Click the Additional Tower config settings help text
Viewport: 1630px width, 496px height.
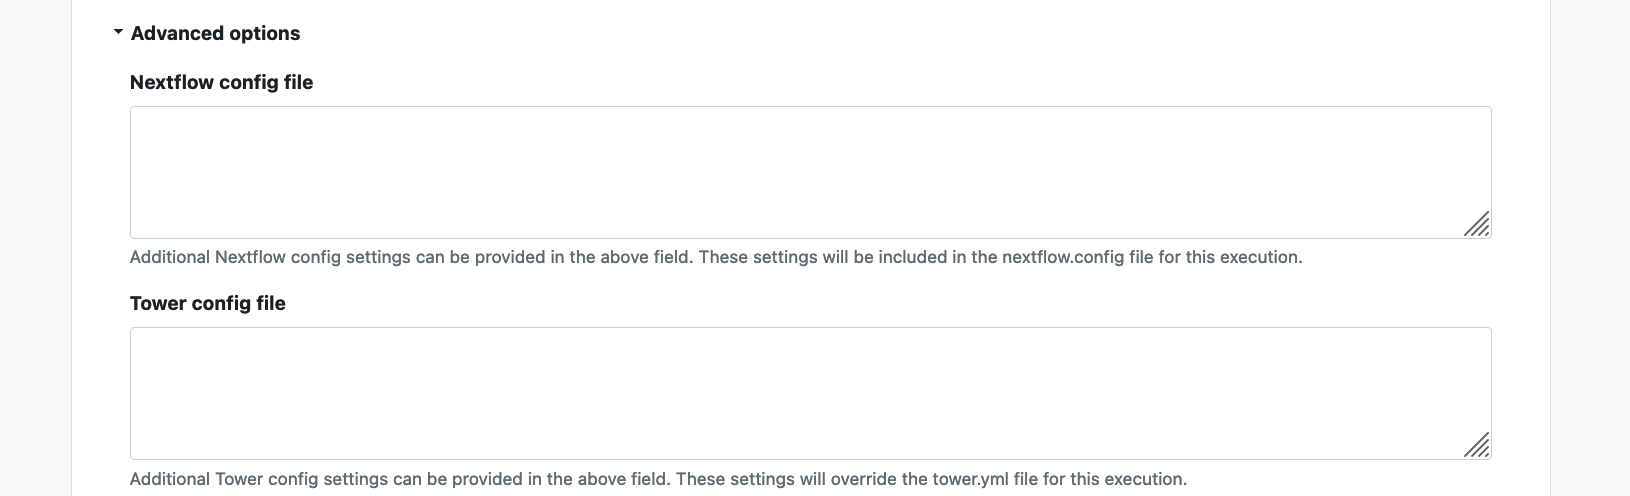(x=658, y=479)
